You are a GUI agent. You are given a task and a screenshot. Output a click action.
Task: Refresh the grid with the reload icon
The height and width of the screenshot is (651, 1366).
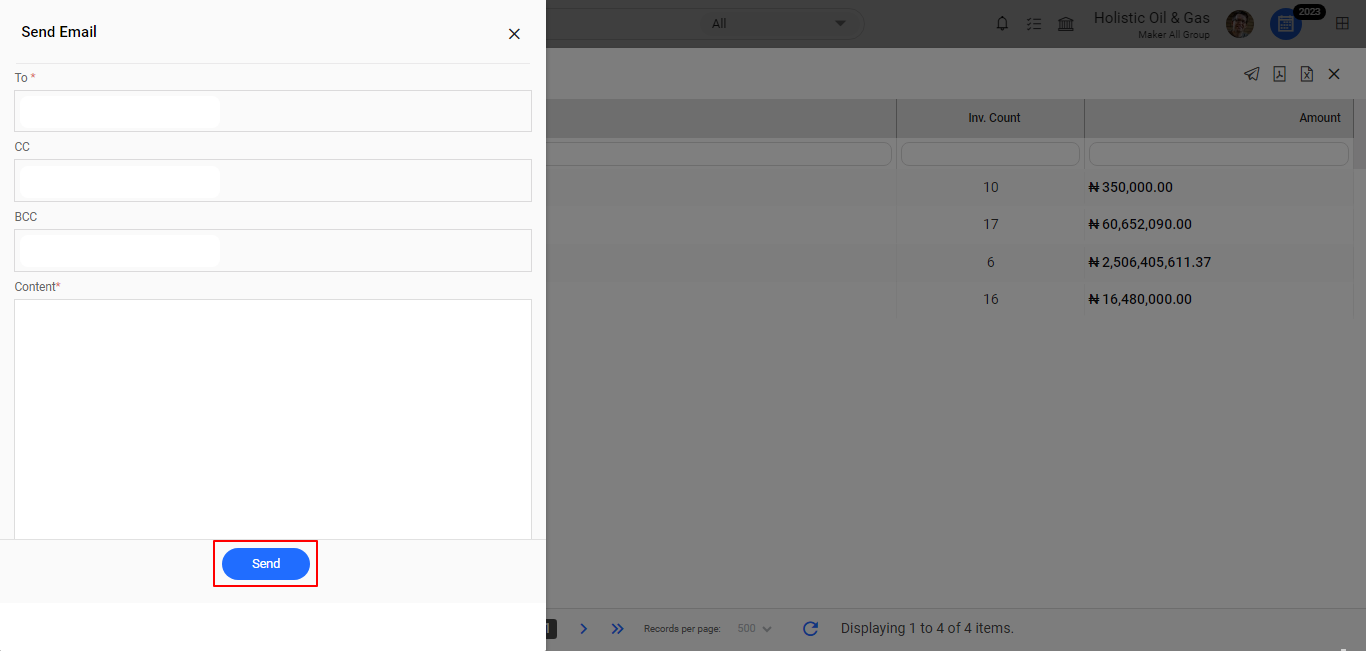pyautogui.click(x=811, y=629)
